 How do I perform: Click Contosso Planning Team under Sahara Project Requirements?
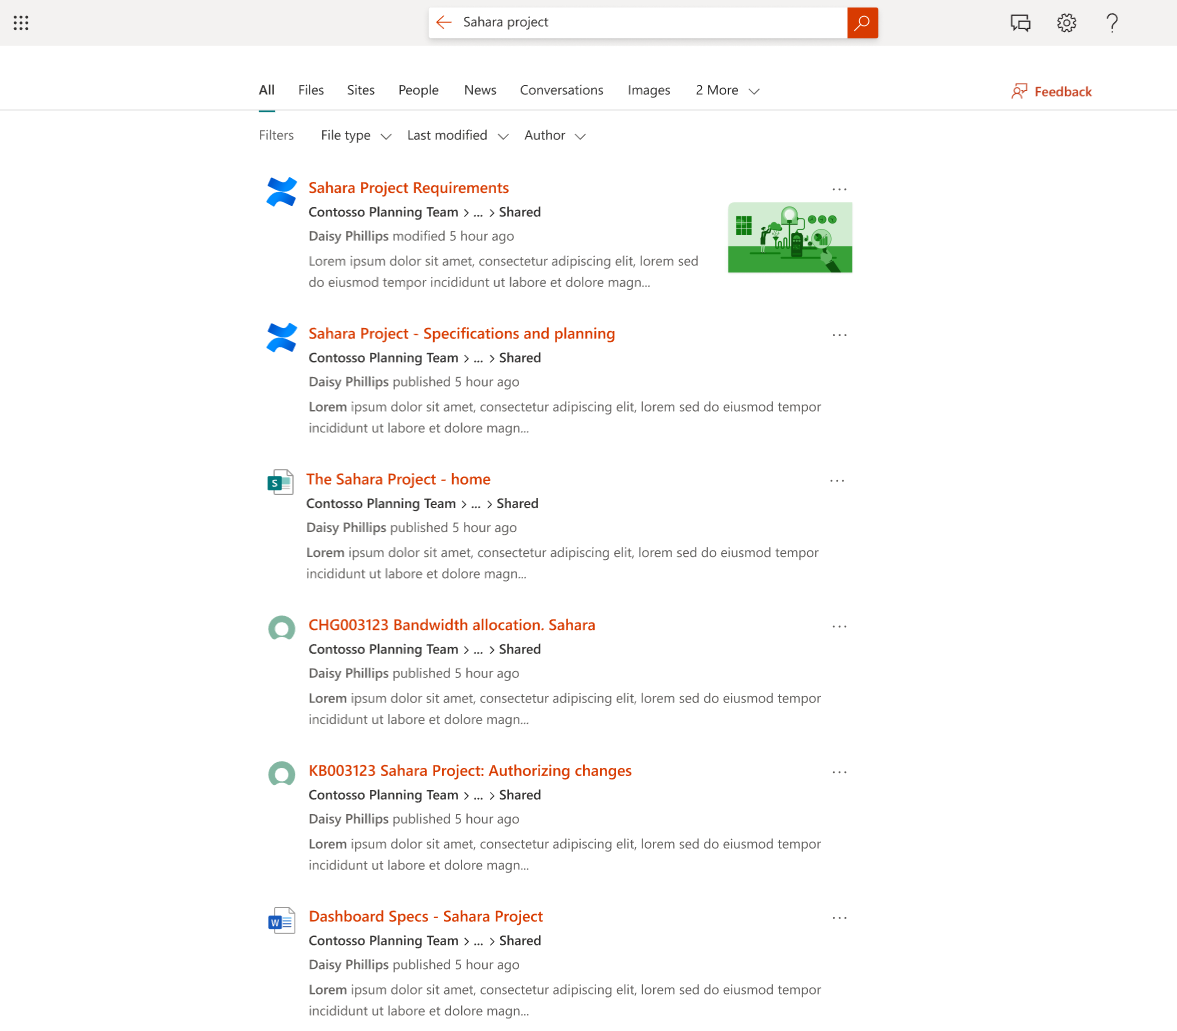coord(383,213)
